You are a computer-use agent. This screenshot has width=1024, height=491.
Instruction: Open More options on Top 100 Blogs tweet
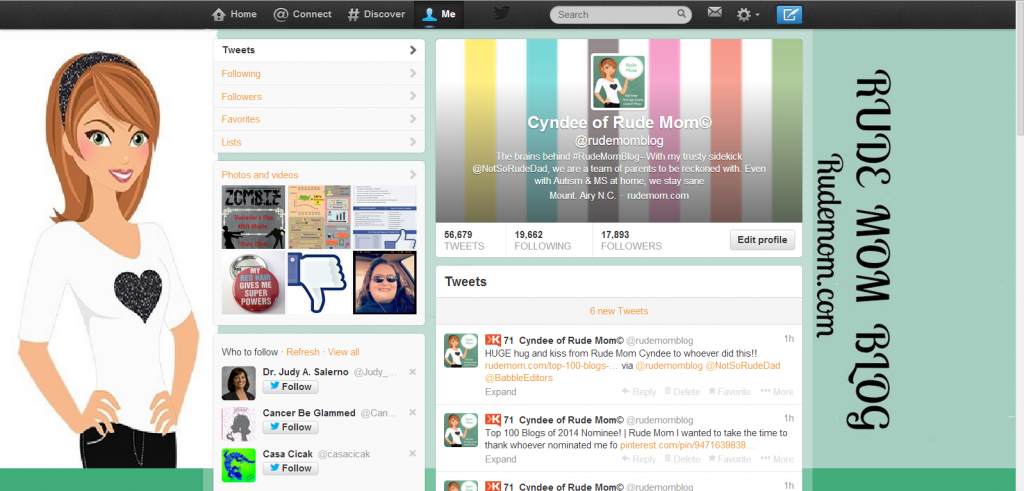click(x=776, y=459)
